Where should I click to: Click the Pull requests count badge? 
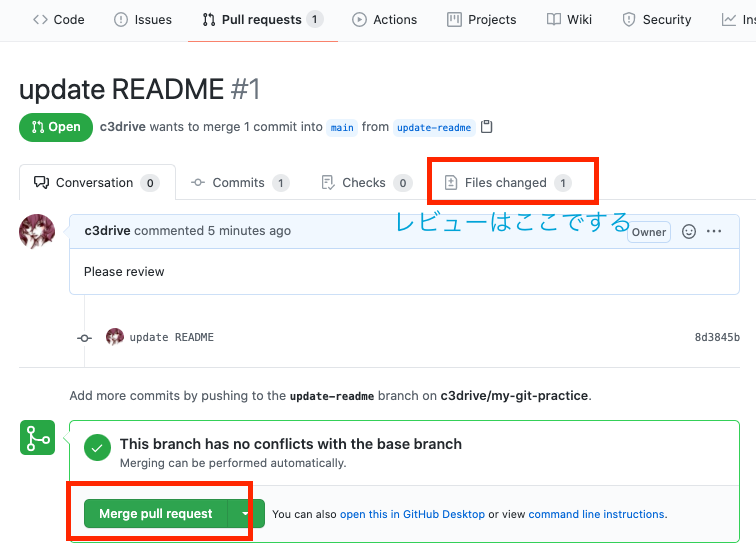pyautogui.click(x=315, y=19)
